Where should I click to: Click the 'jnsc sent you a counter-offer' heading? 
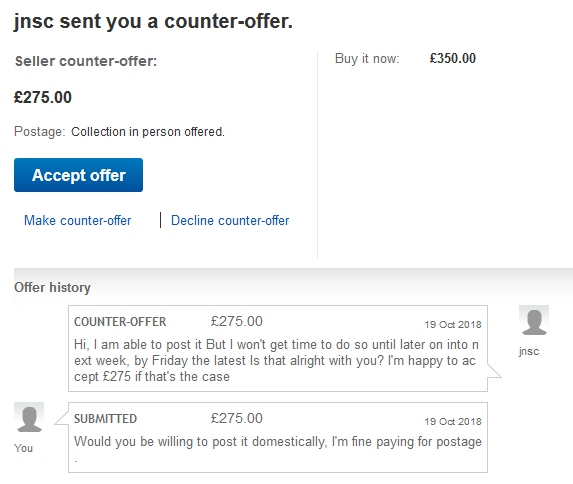pos(153,21)
